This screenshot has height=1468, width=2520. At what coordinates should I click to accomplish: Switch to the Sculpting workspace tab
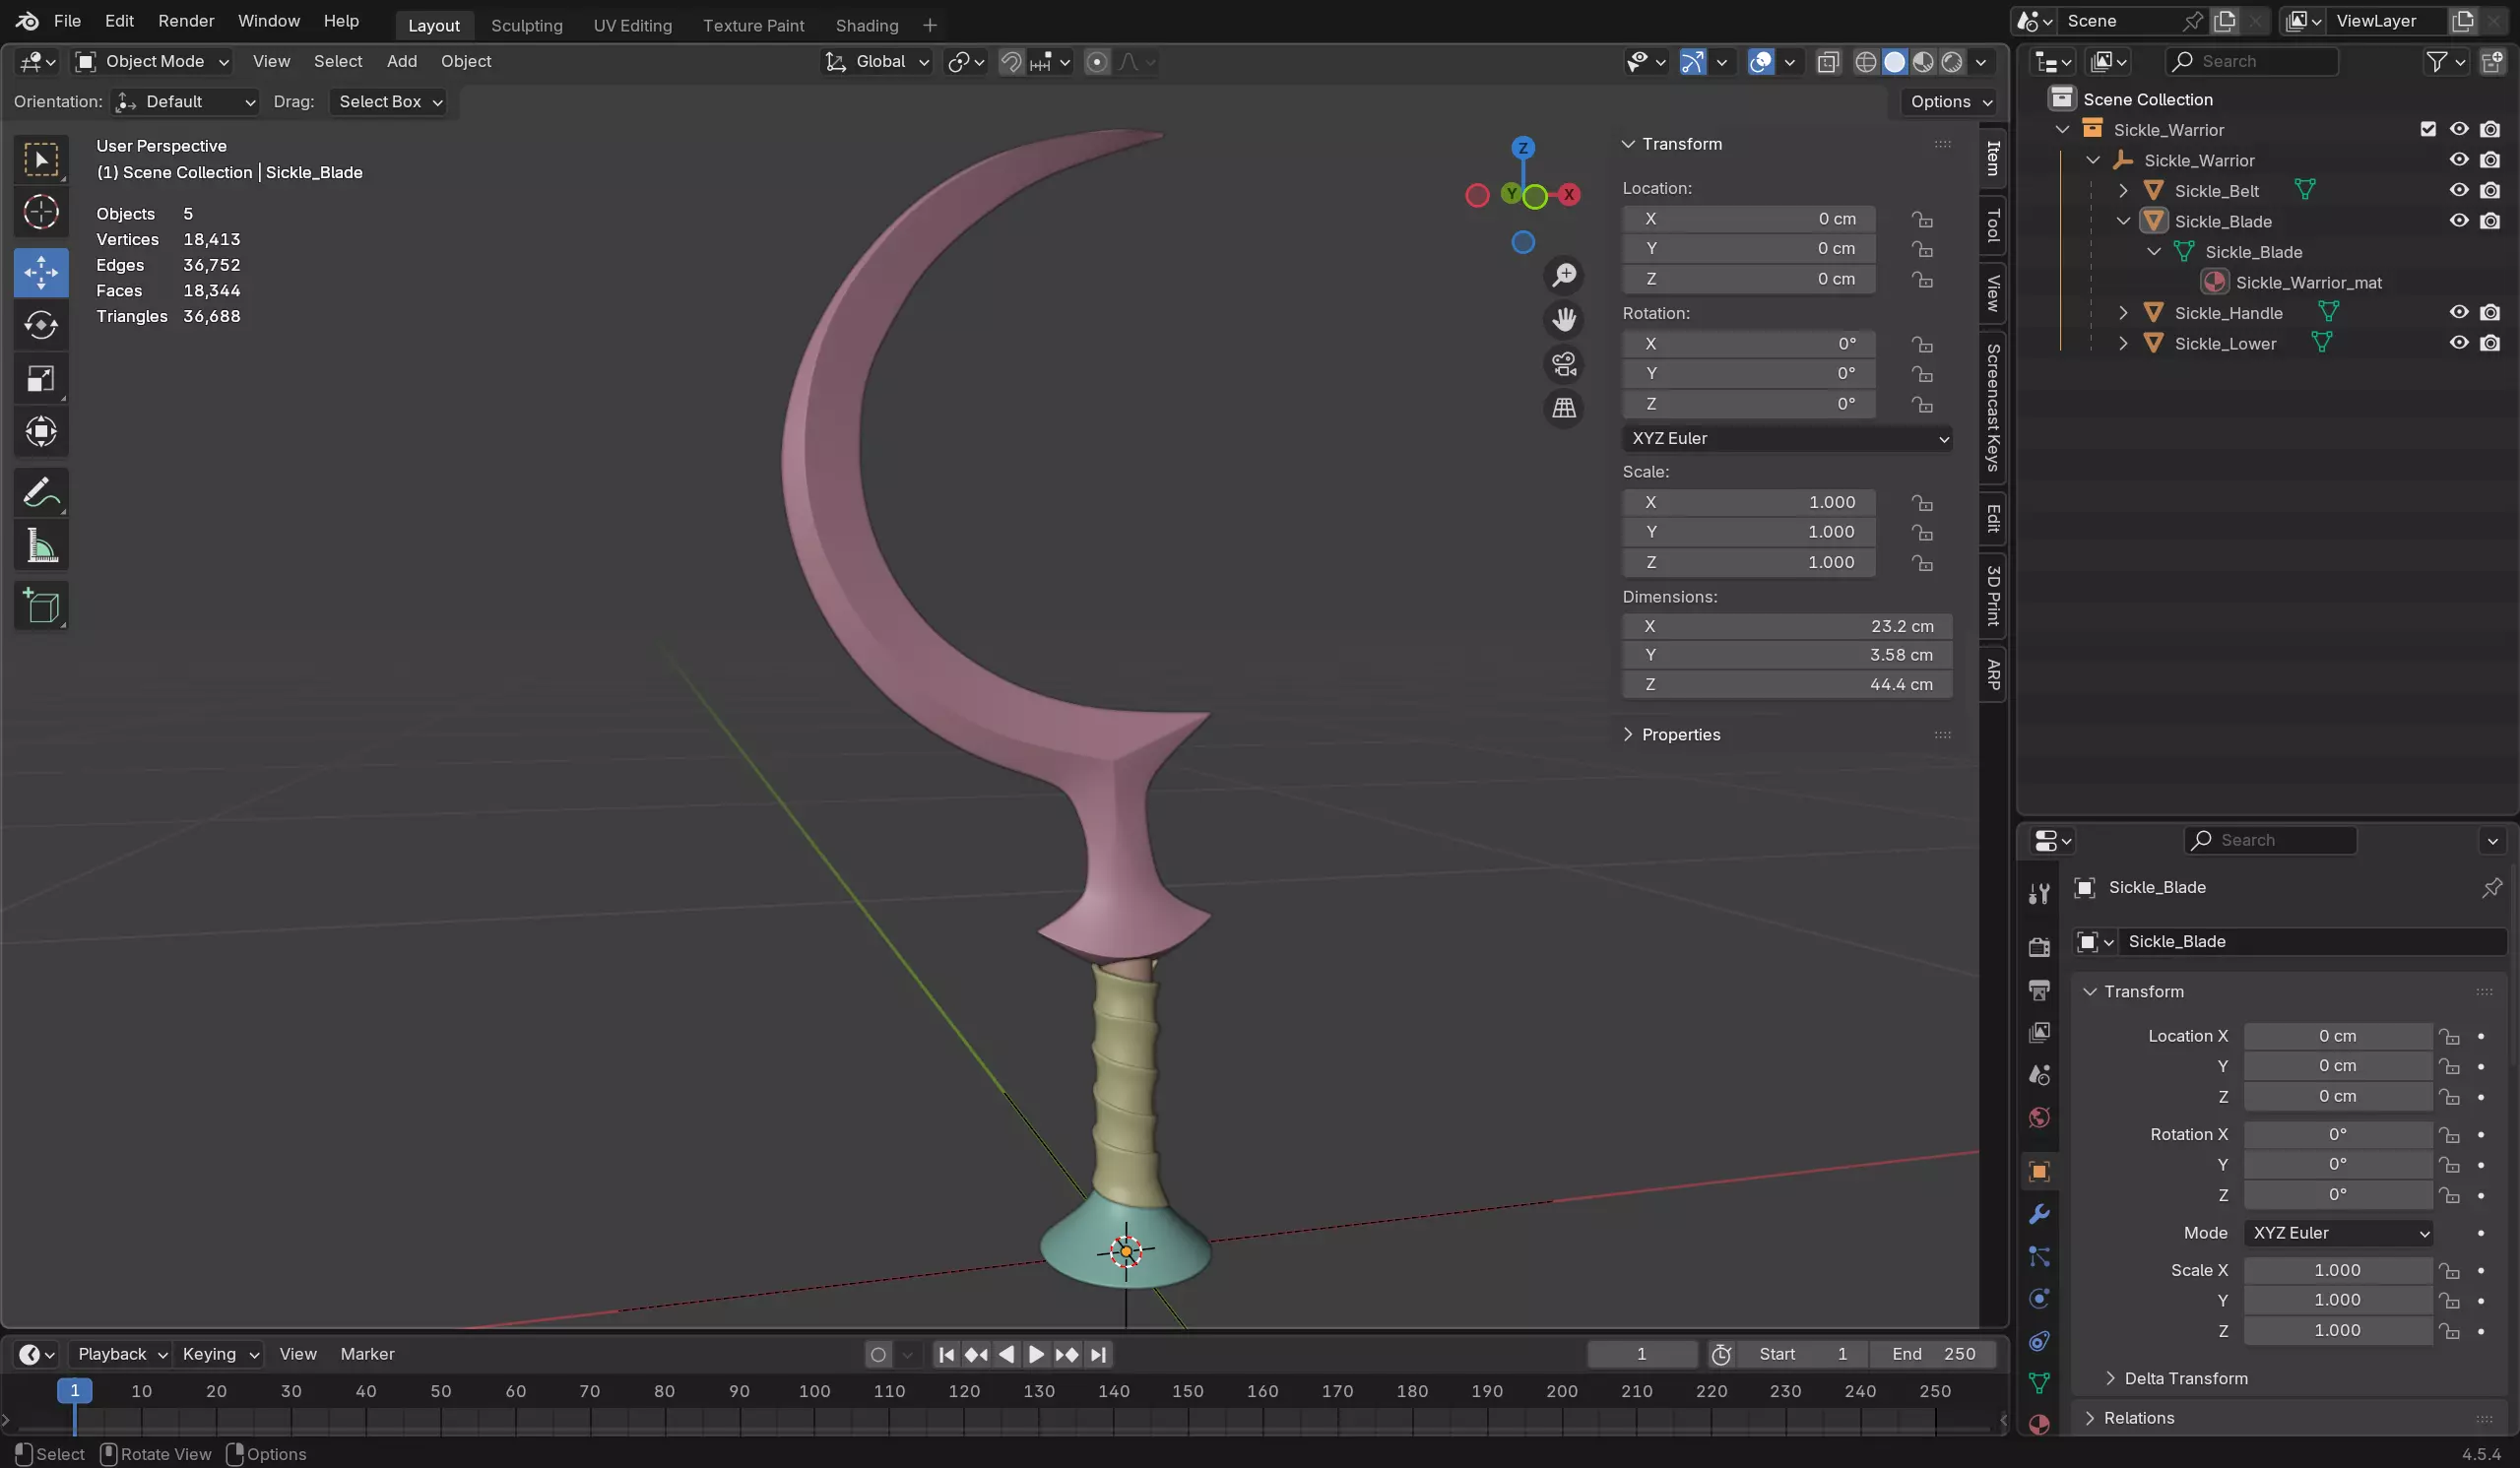pos(527,25)
